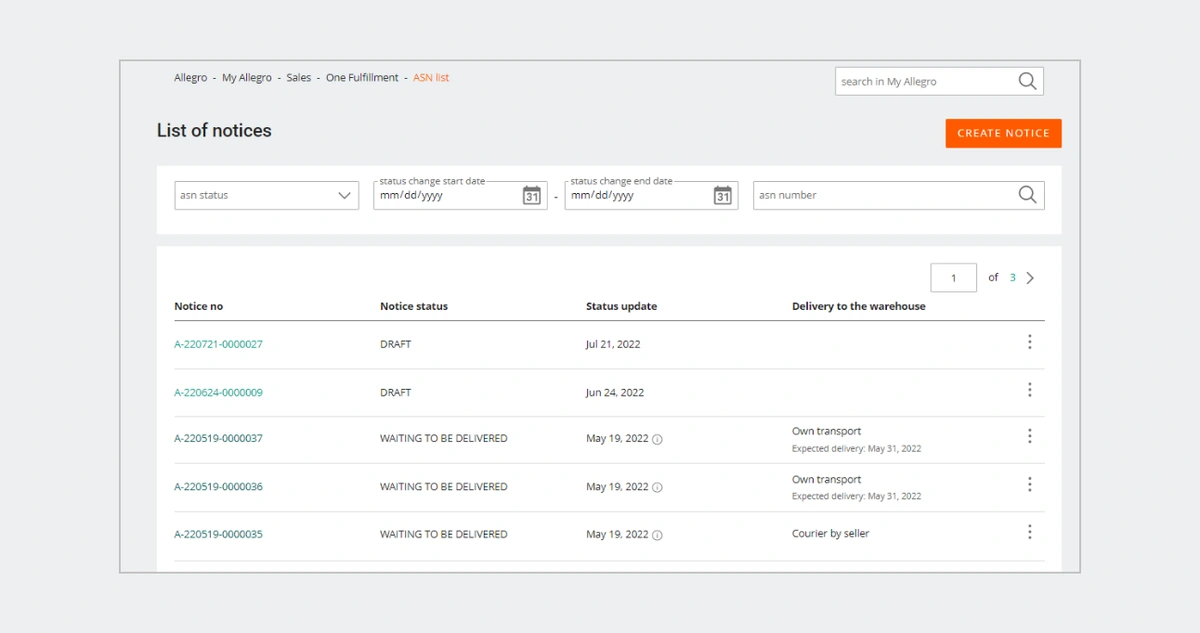Open notice A-220519-0000037 link
Screen dimensions: 1200x633
pos(218,439)
